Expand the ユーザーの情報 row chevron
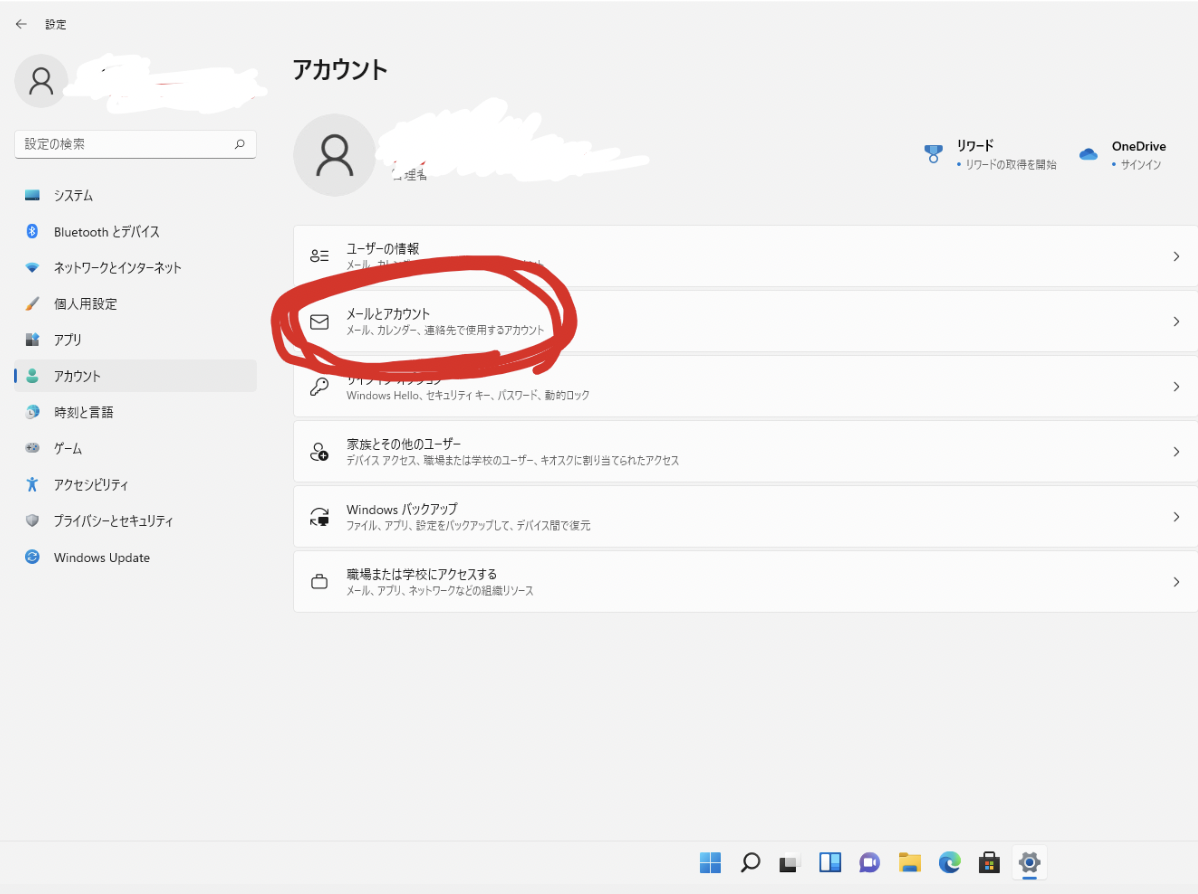1198x894 pixels. point(1176,256)
